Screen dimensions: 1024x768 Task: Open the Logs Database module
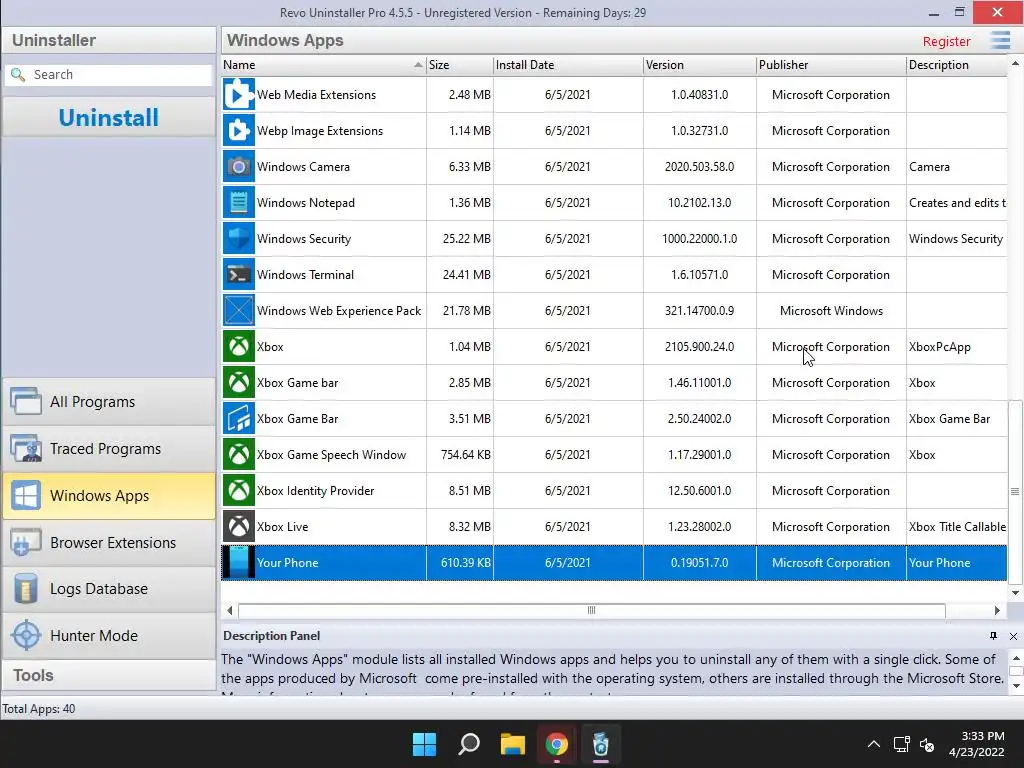108,588
